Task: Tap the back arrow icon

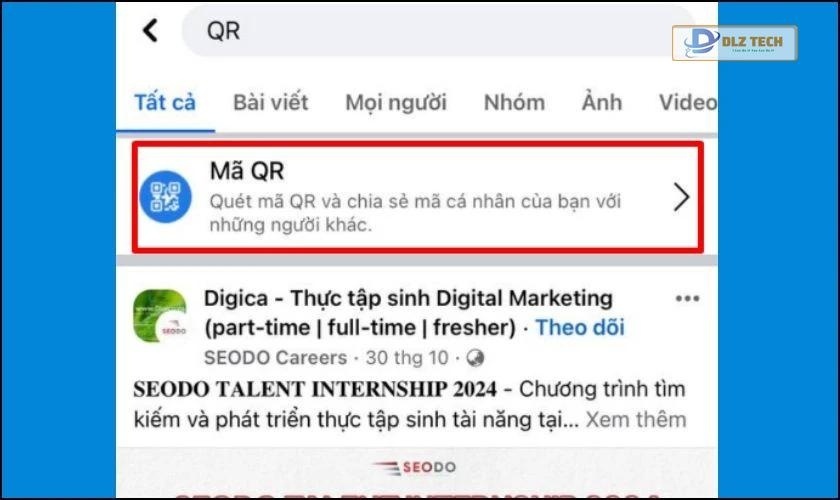Action: coord(151,30)
